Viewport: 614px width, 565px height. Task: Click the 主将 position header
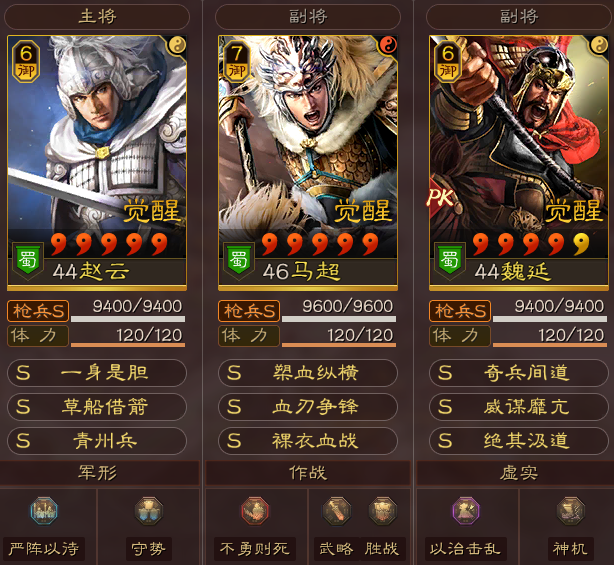point(97,17)
